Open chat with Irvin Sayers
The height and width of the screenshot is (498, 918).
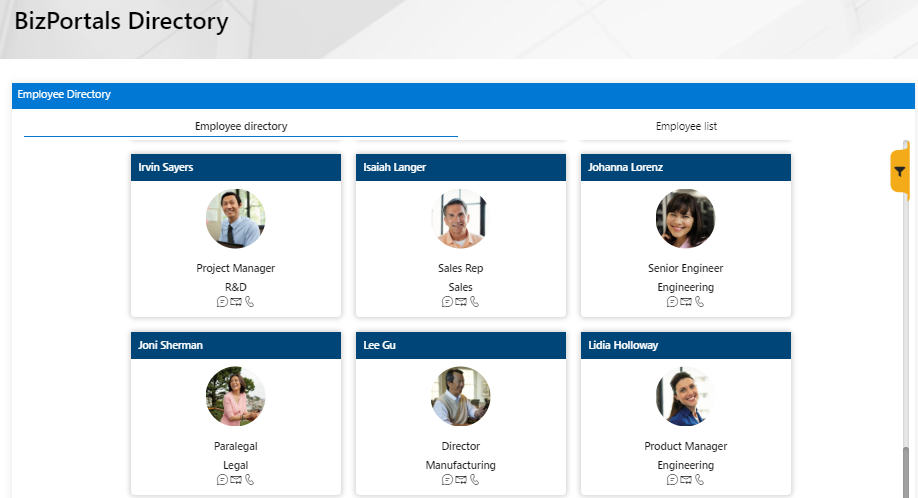[x=222, y=302]
